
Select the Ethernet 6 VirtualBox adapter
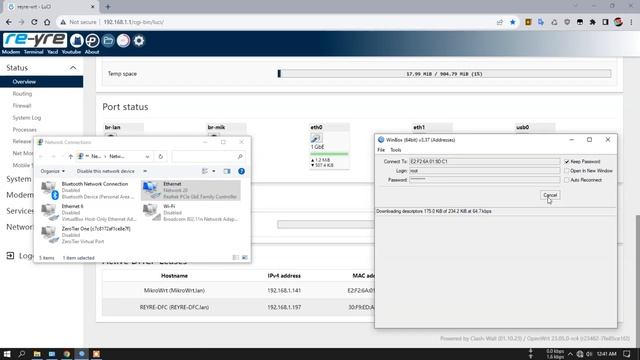[x=88, y=213]
